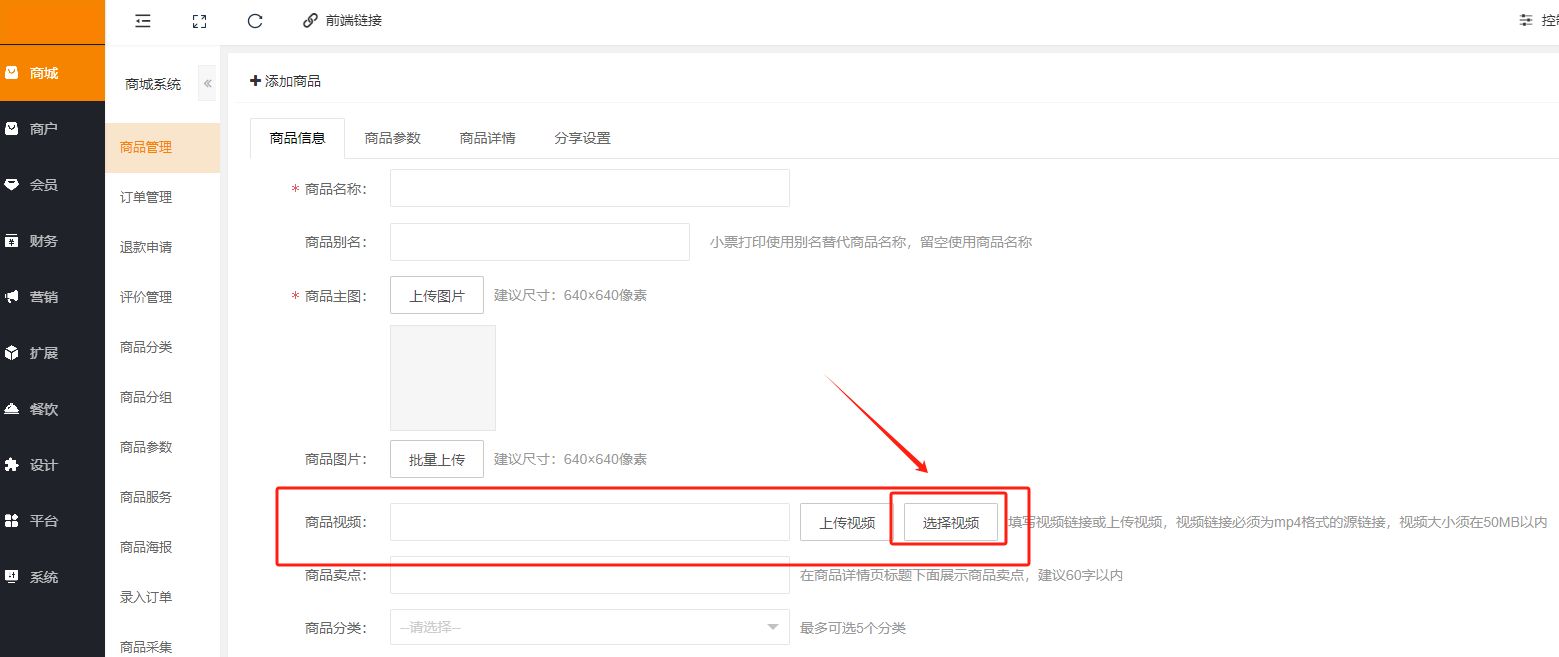The image size is (1559, 657).
Task: Collapse the 商城系统 submenu panel
Action: [208, 84]
